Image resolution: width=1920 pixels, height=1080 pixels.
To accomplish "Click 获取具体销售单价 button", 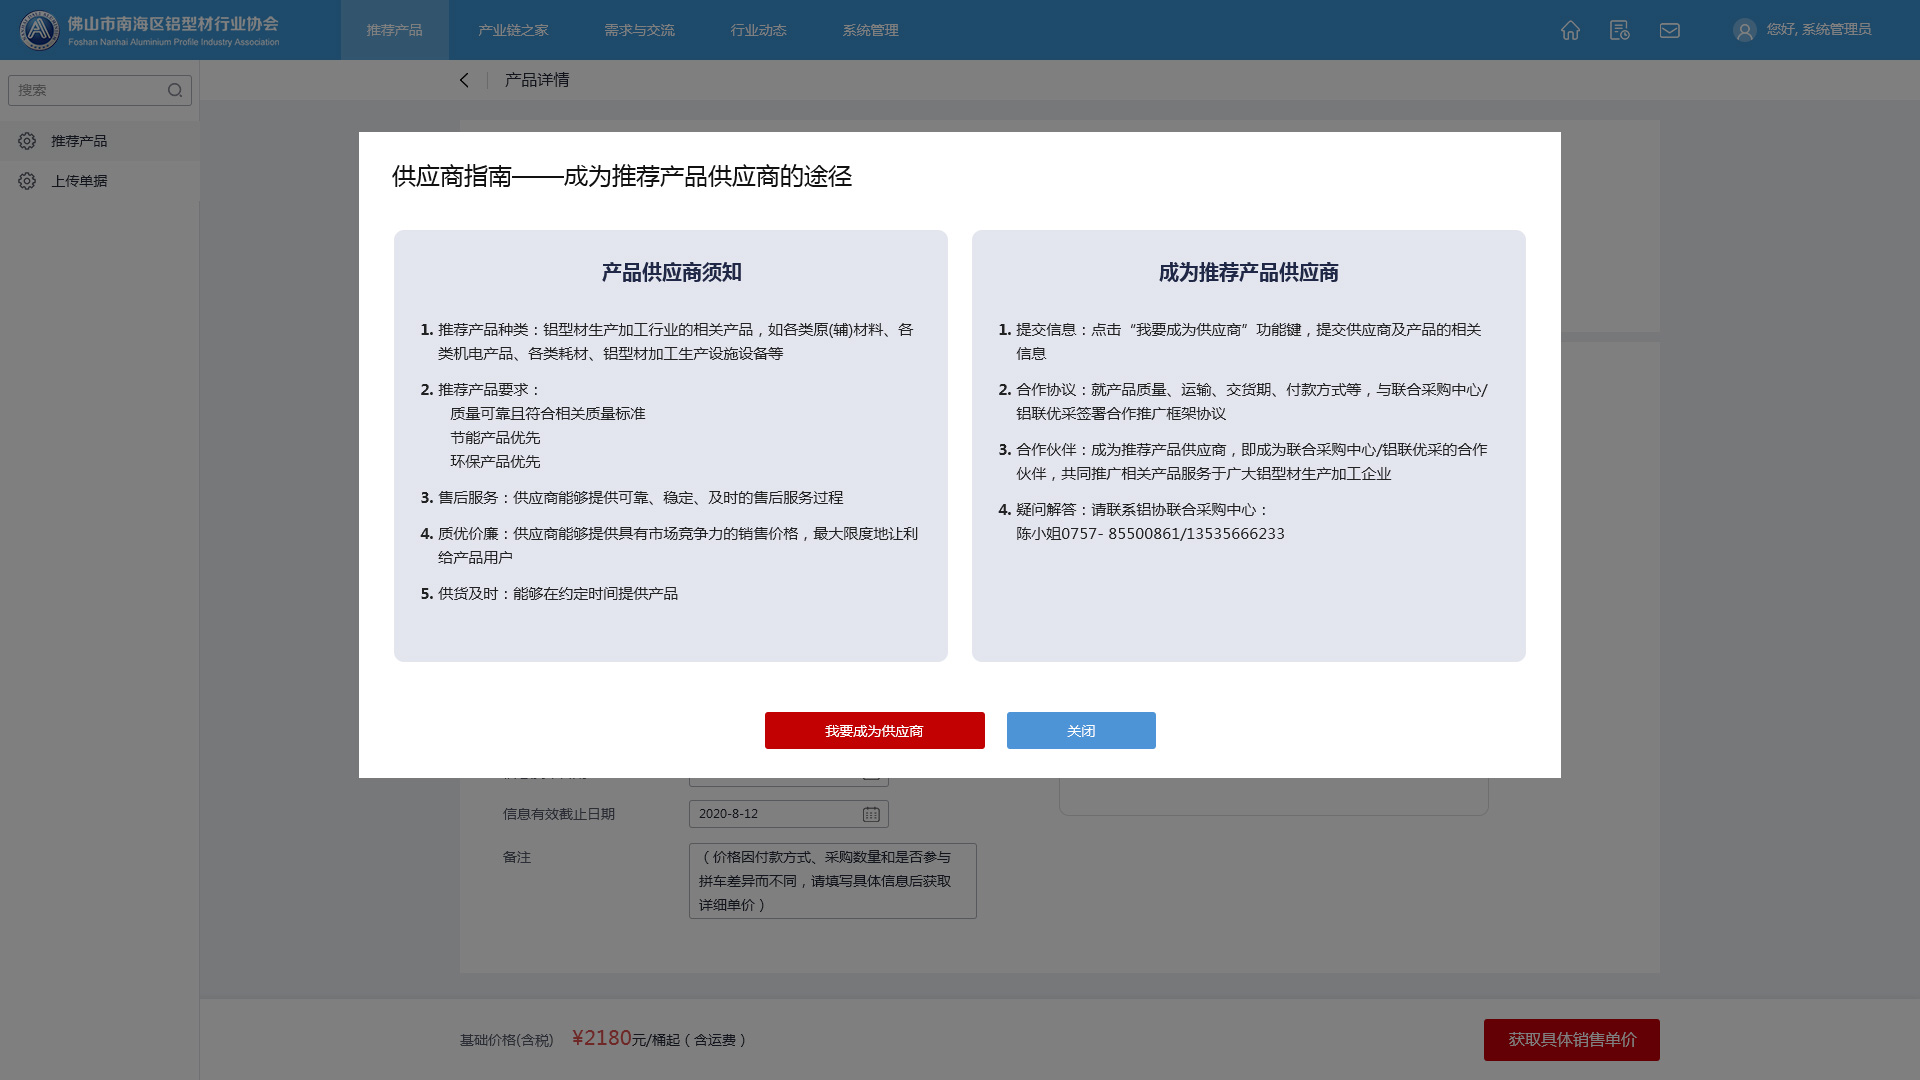I will click(1571, 1040).
